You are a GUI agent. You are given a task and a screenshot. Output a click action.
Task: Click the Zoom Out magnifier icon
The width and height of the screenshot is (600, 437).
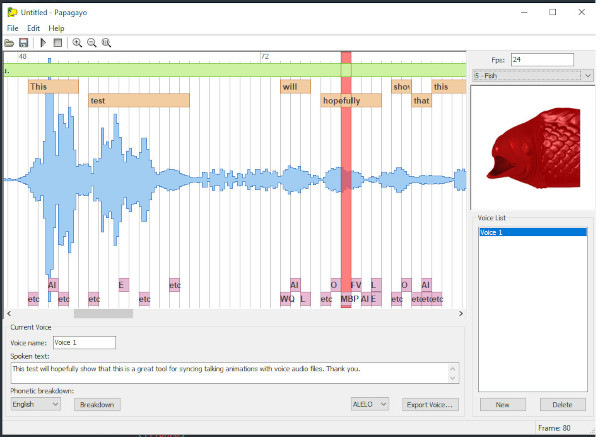pos(91,43)
